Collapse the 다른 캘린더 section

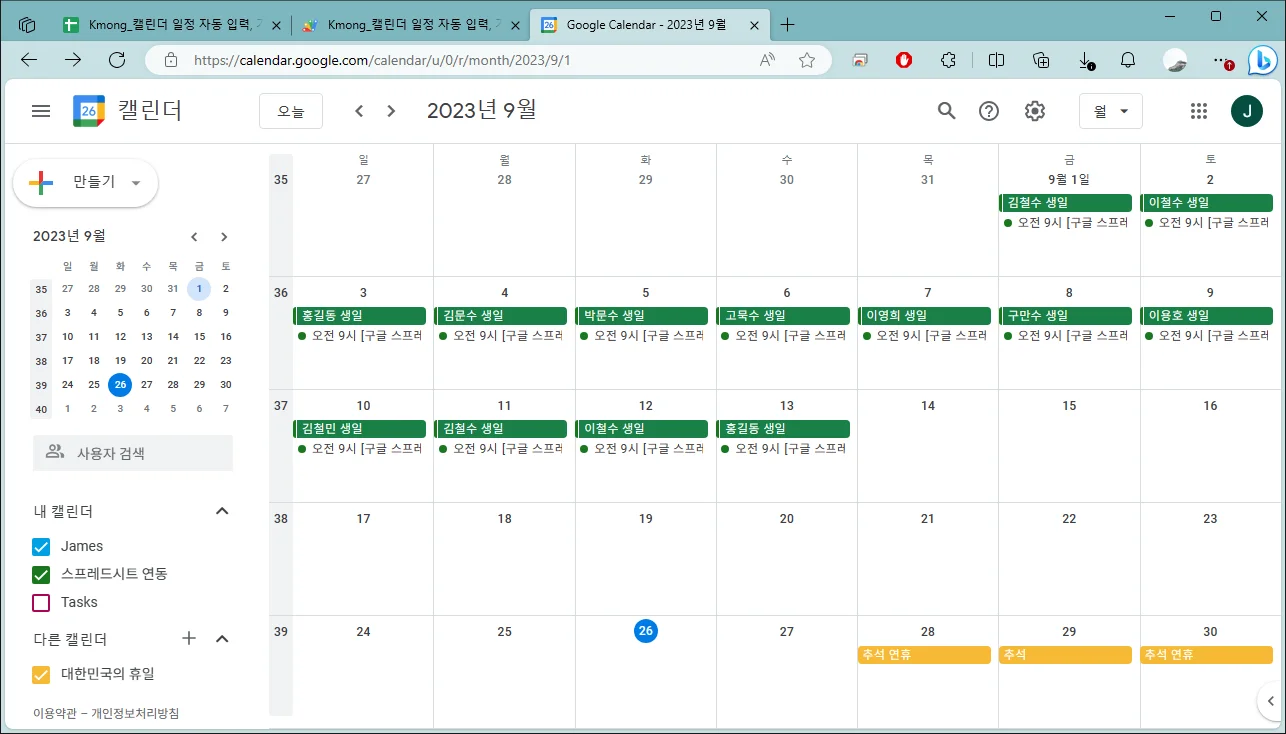[x=222, y=638]
